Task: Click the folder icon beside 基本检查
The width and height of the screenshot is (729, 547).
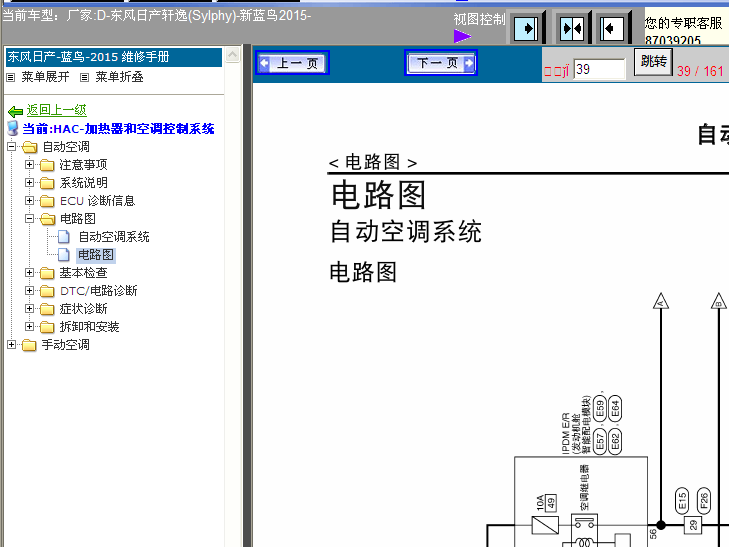Action: click(x=47, y=273)
